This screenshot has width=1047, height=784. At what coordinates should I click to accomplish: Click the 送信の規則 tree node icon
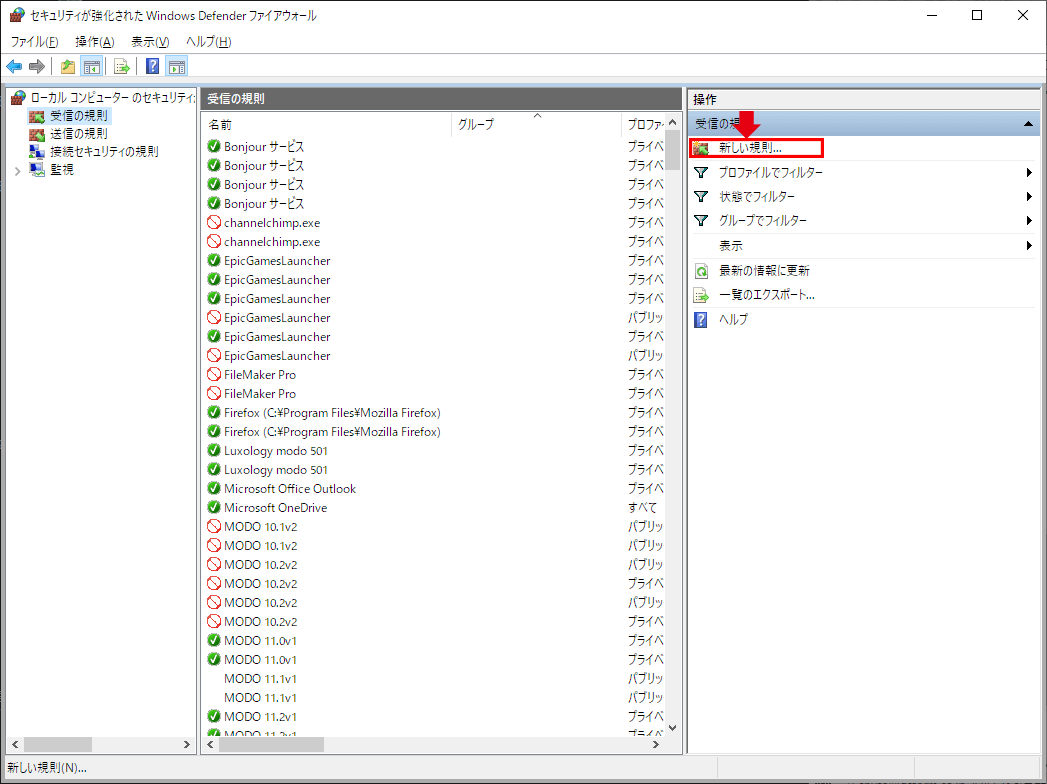click(x=37, y=134)
